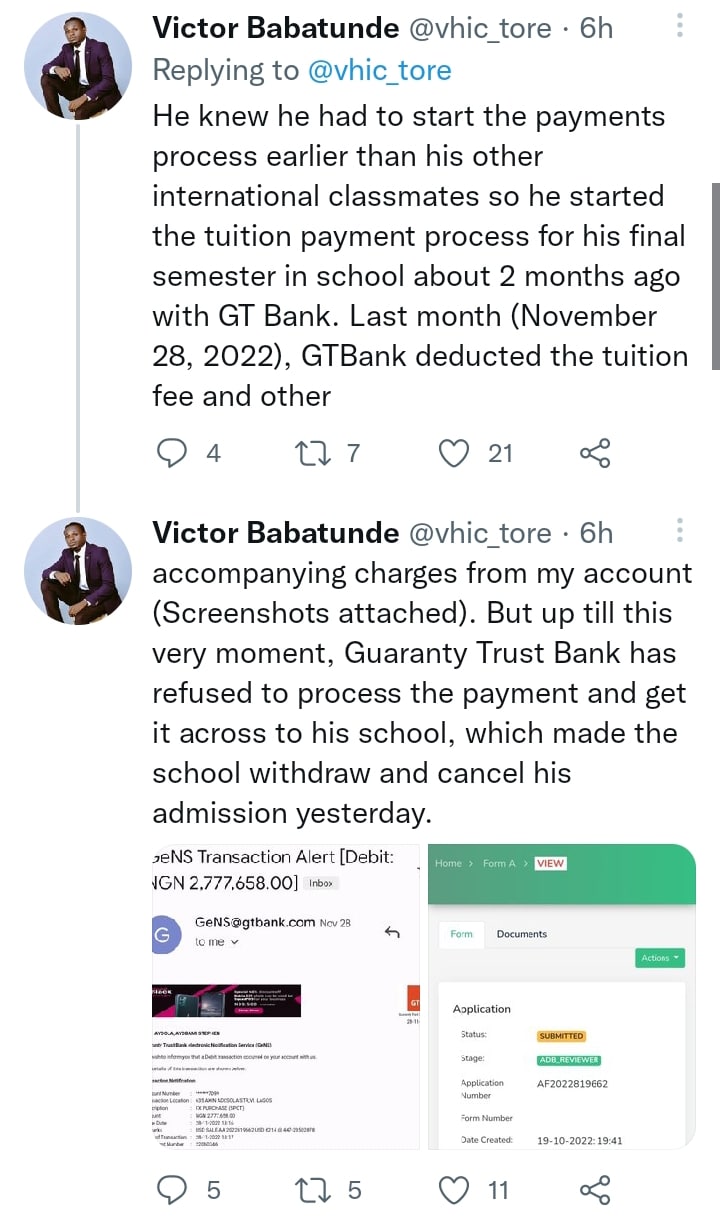
Task: Click the @vhic_tore reply mention link
Action: [380, 70]
